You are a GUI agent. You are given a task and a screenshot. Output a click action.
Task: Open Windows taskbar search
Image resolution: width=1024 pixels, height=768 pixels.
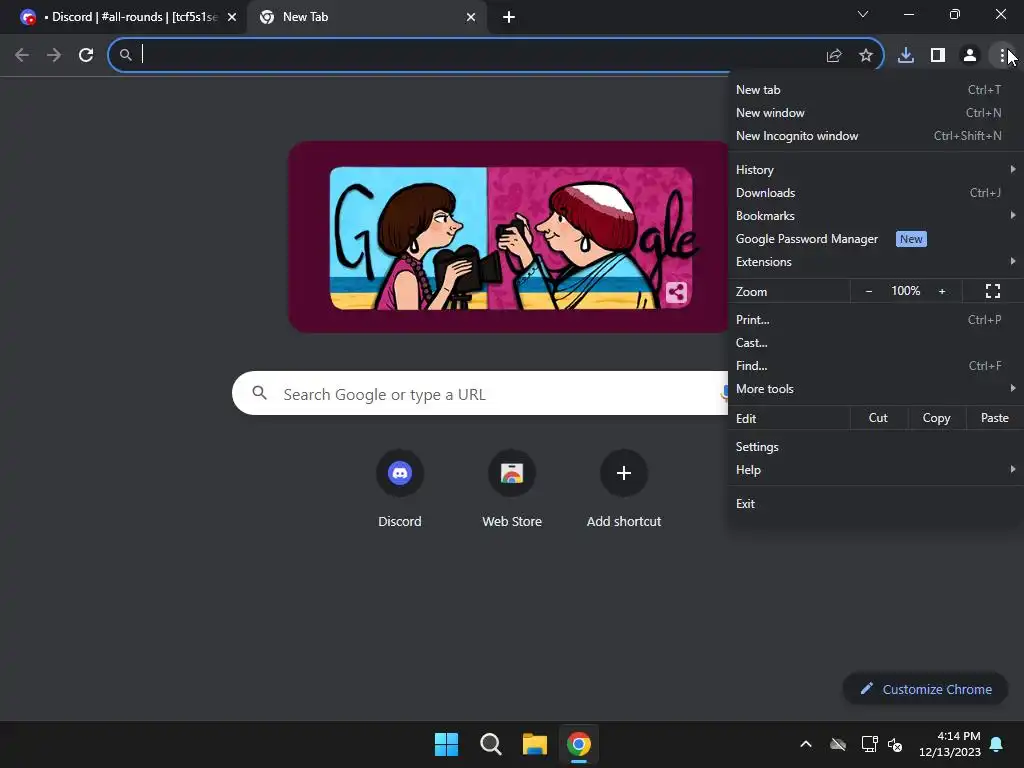(490, 744)
